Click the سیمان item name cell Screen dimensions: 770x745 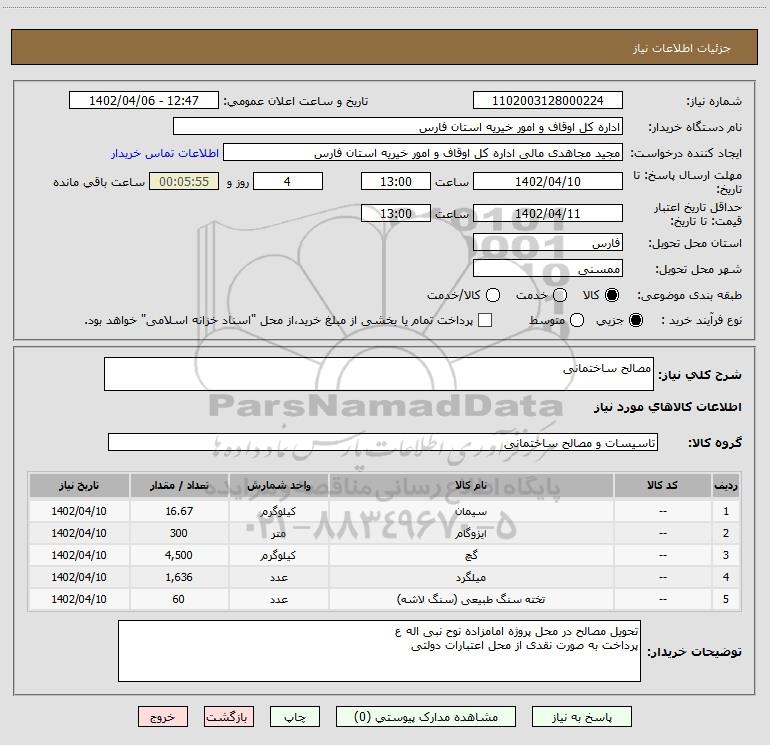(471, 511)
